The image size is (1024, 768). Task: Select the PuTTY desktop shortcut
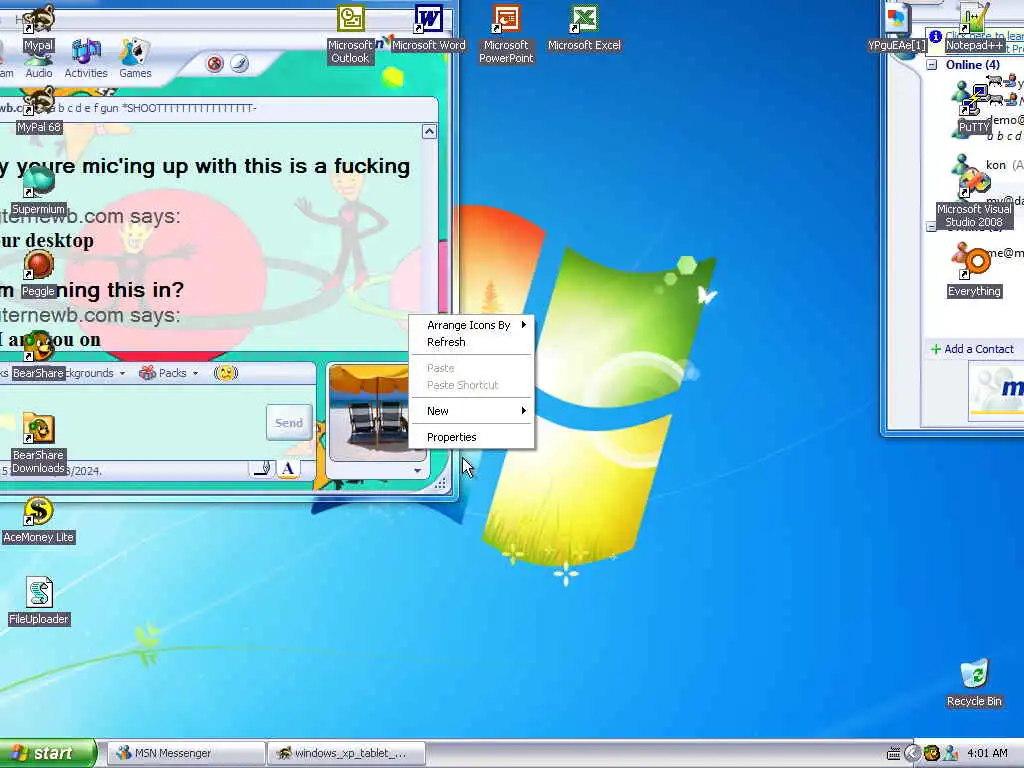pos(974,110)
